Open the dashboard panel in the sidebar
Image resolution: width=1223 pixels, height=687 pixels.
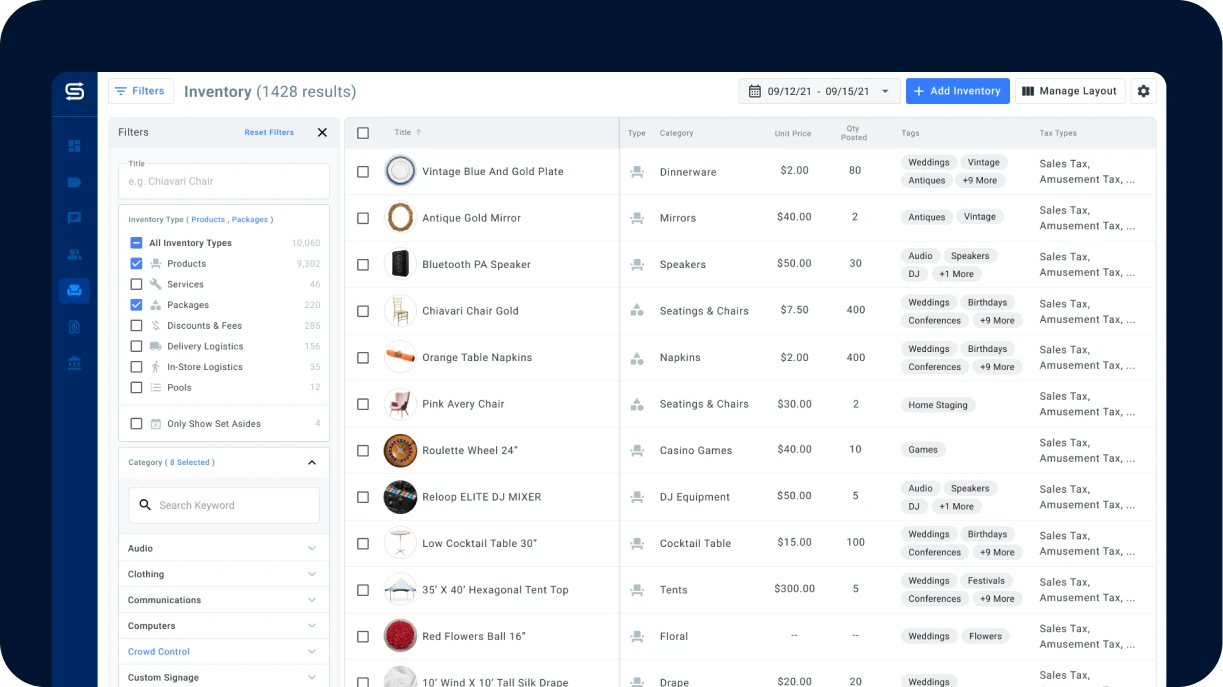(75, 145)
